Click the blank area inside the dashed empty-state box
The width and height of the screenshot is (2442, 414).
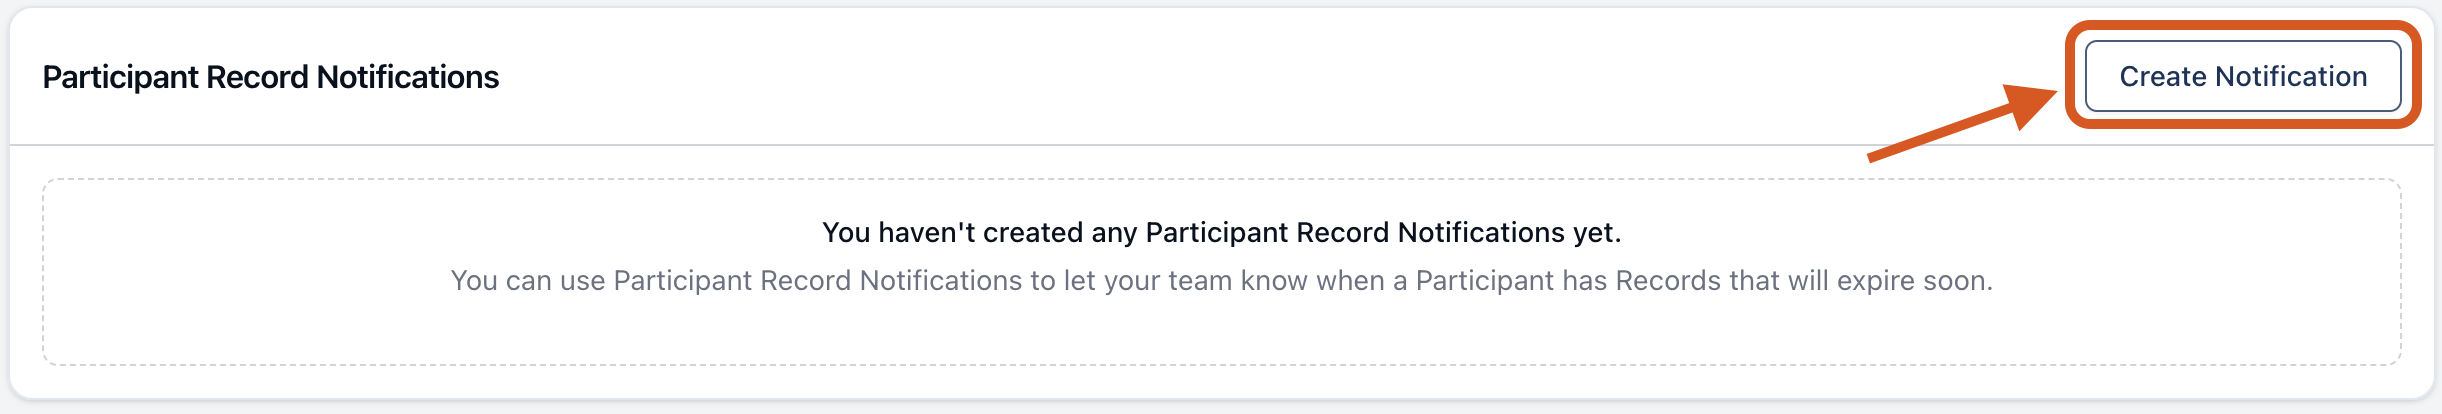pyautogui.click(x=1221, y=330)
